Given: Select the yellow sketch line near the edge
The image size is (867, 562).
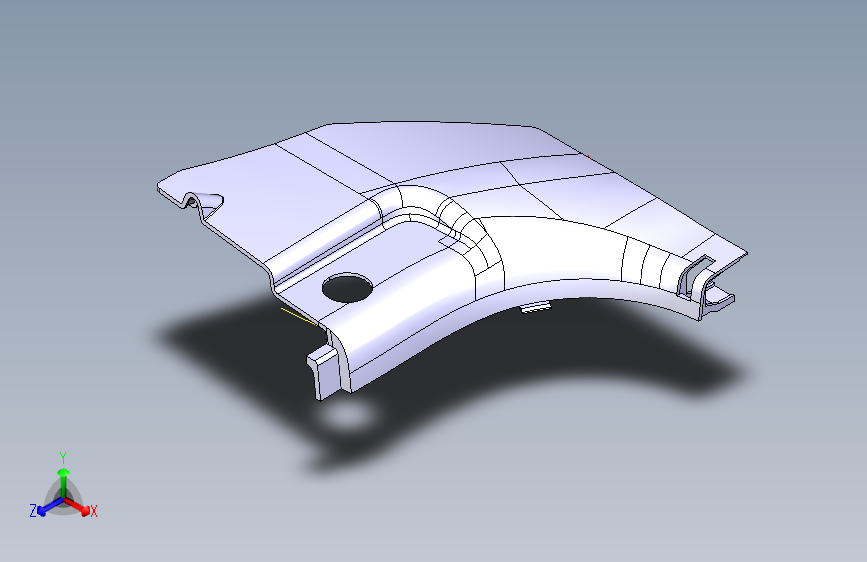Looking at the screenshot, I should click(299, 317).
